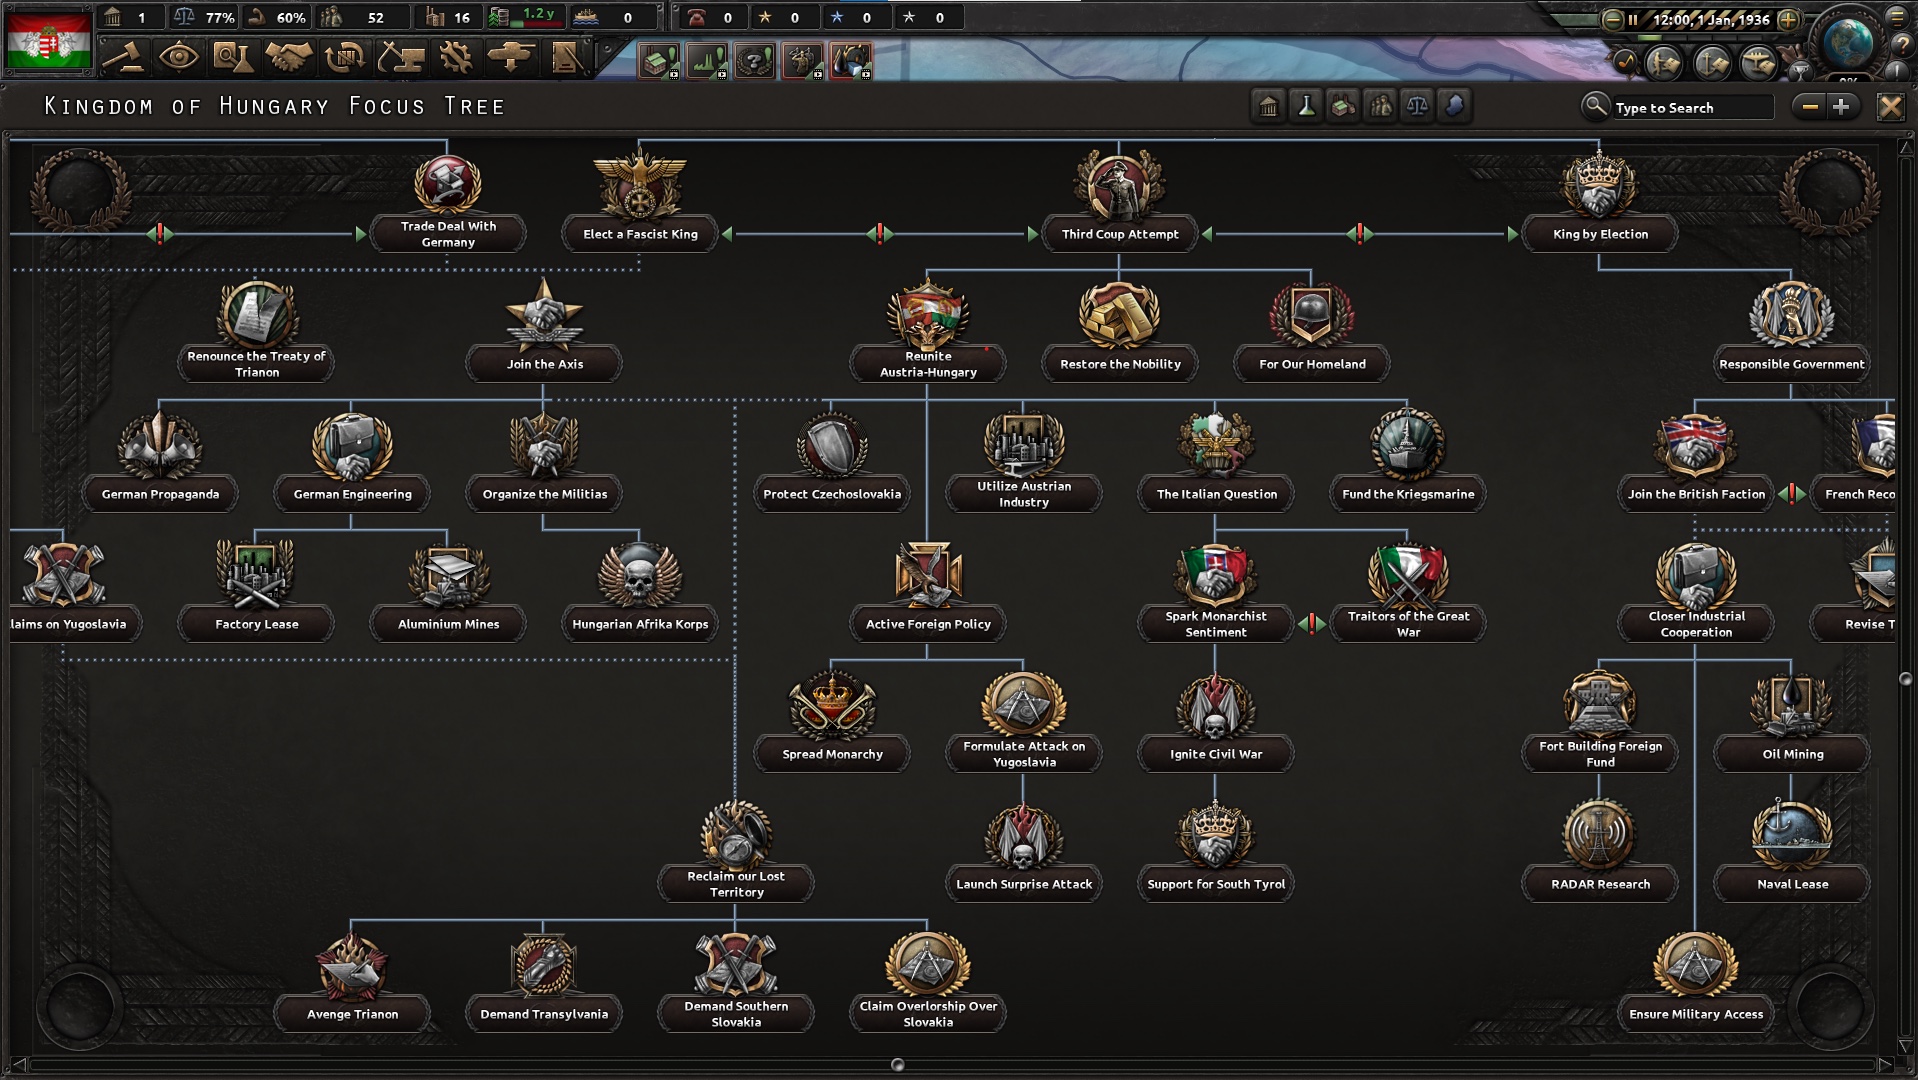Click the 77% stability indicator
The height and width of the screenshot is (1080, 1918).
click(x=203, y=17)
